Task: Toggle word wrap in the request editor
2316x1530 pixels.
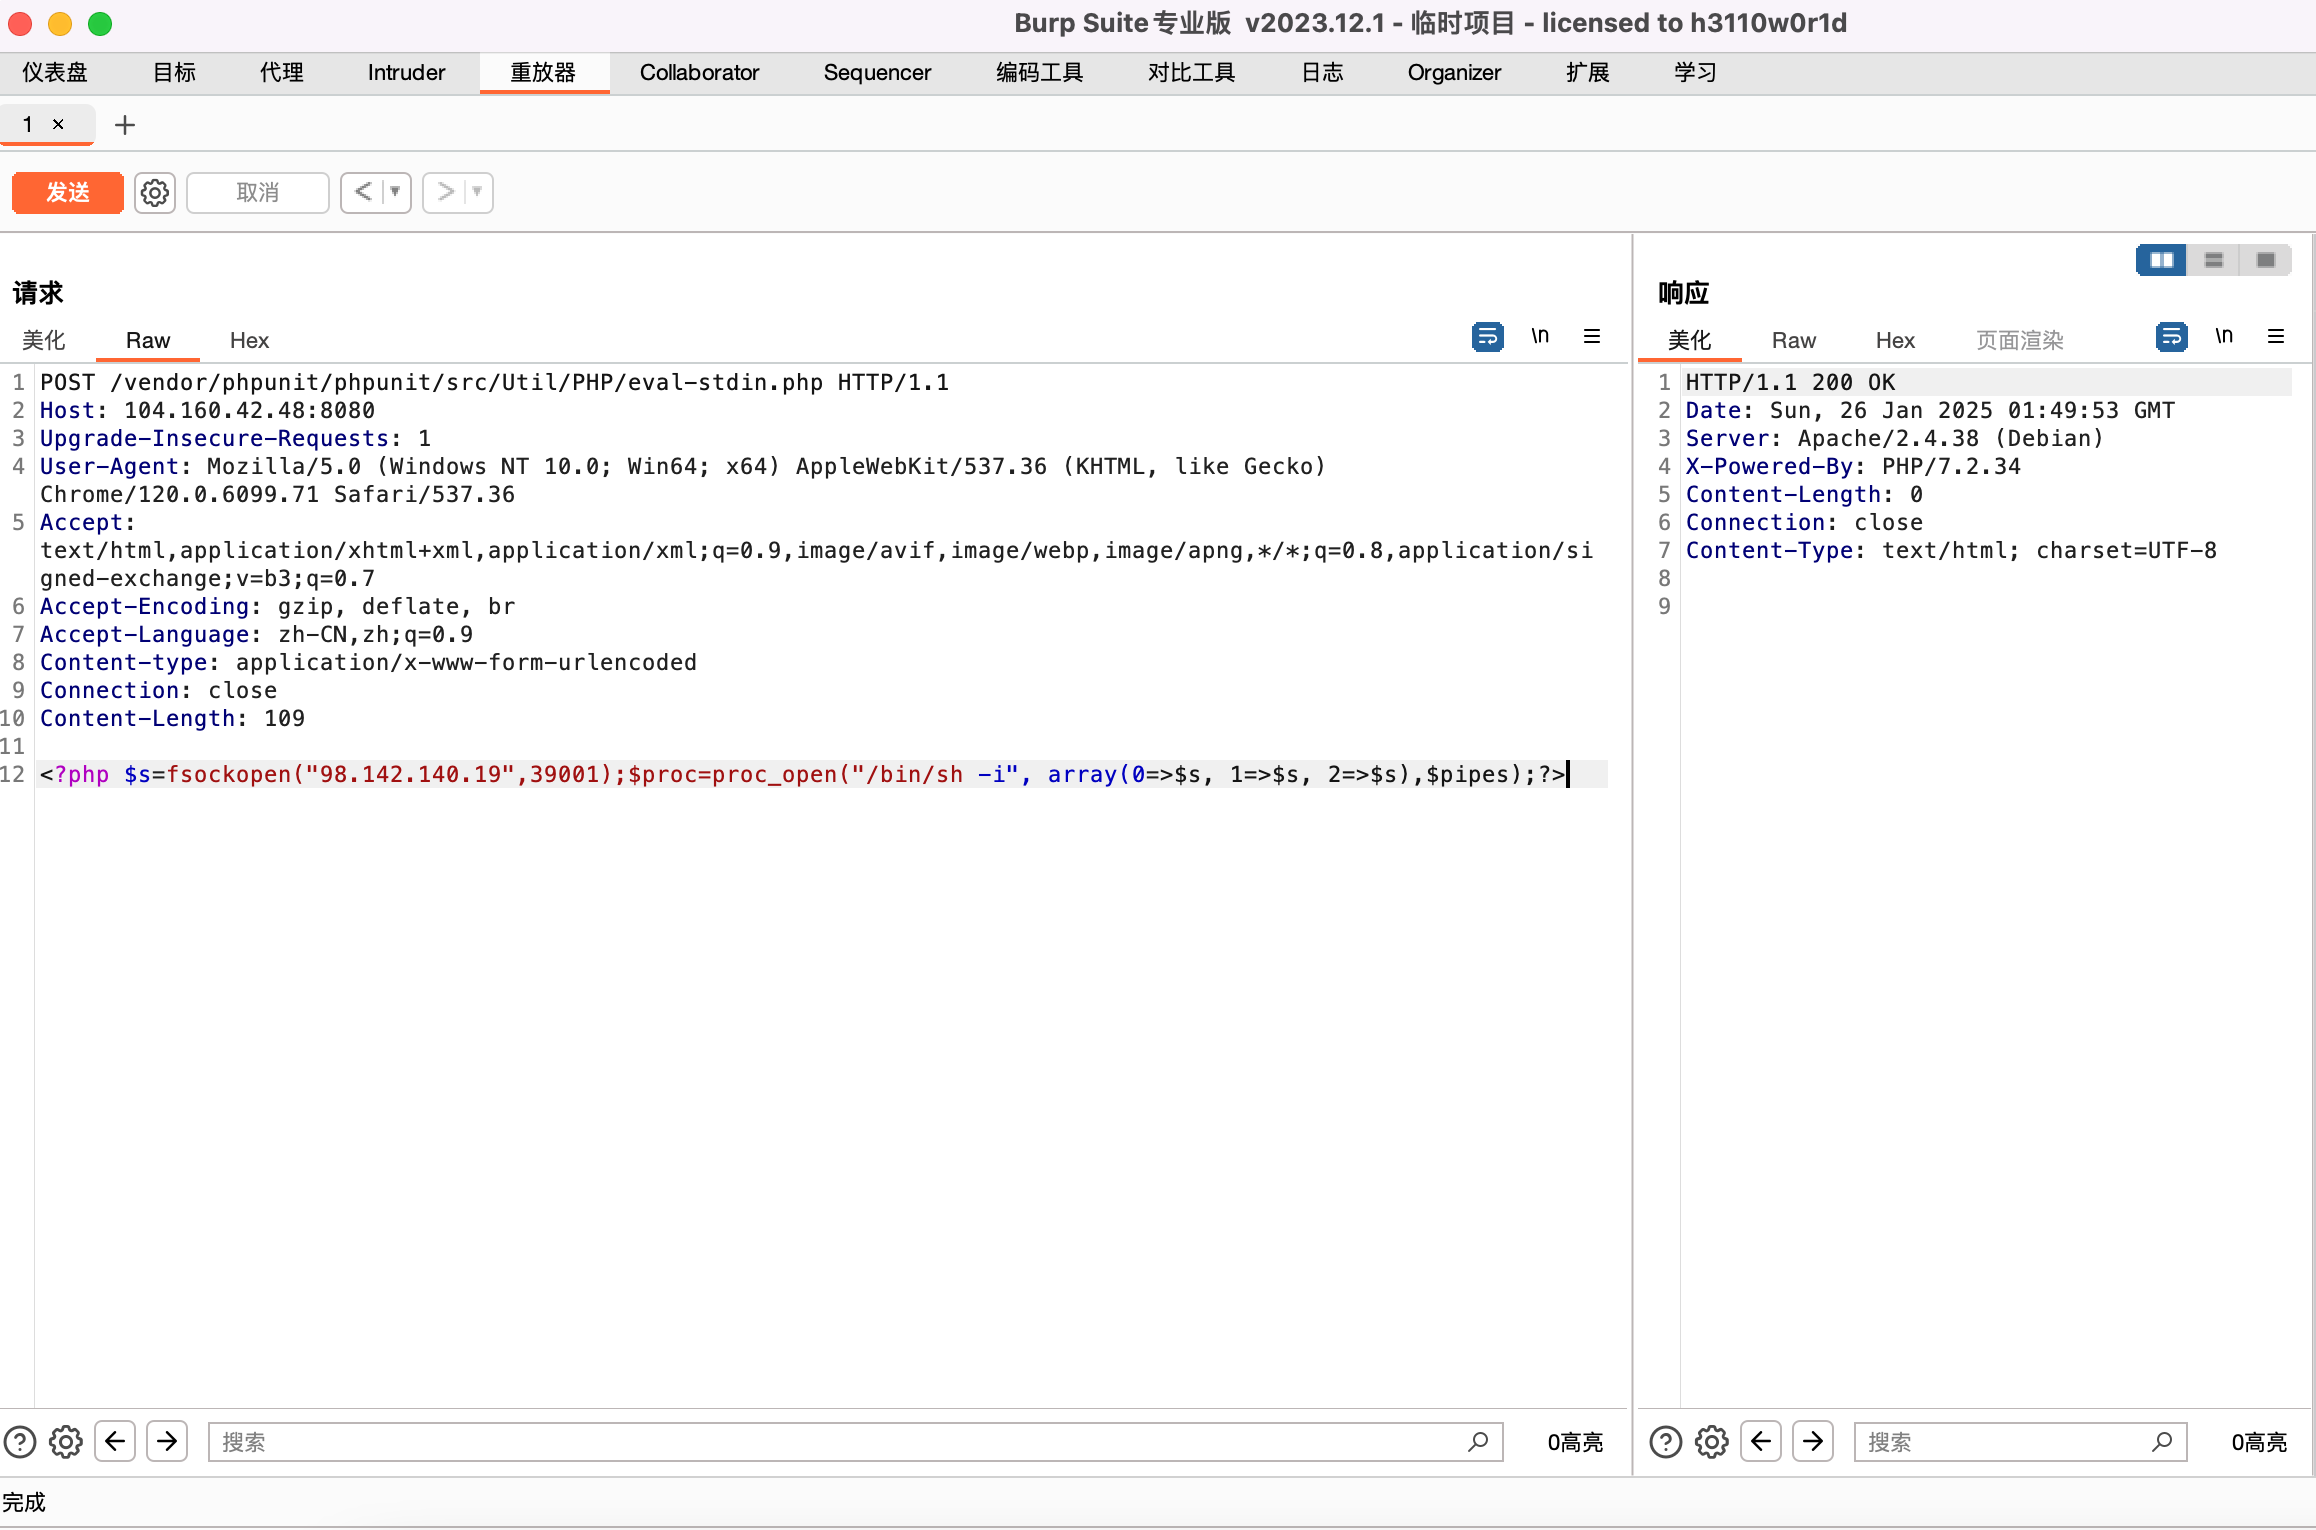Action: coord(1487,337)
